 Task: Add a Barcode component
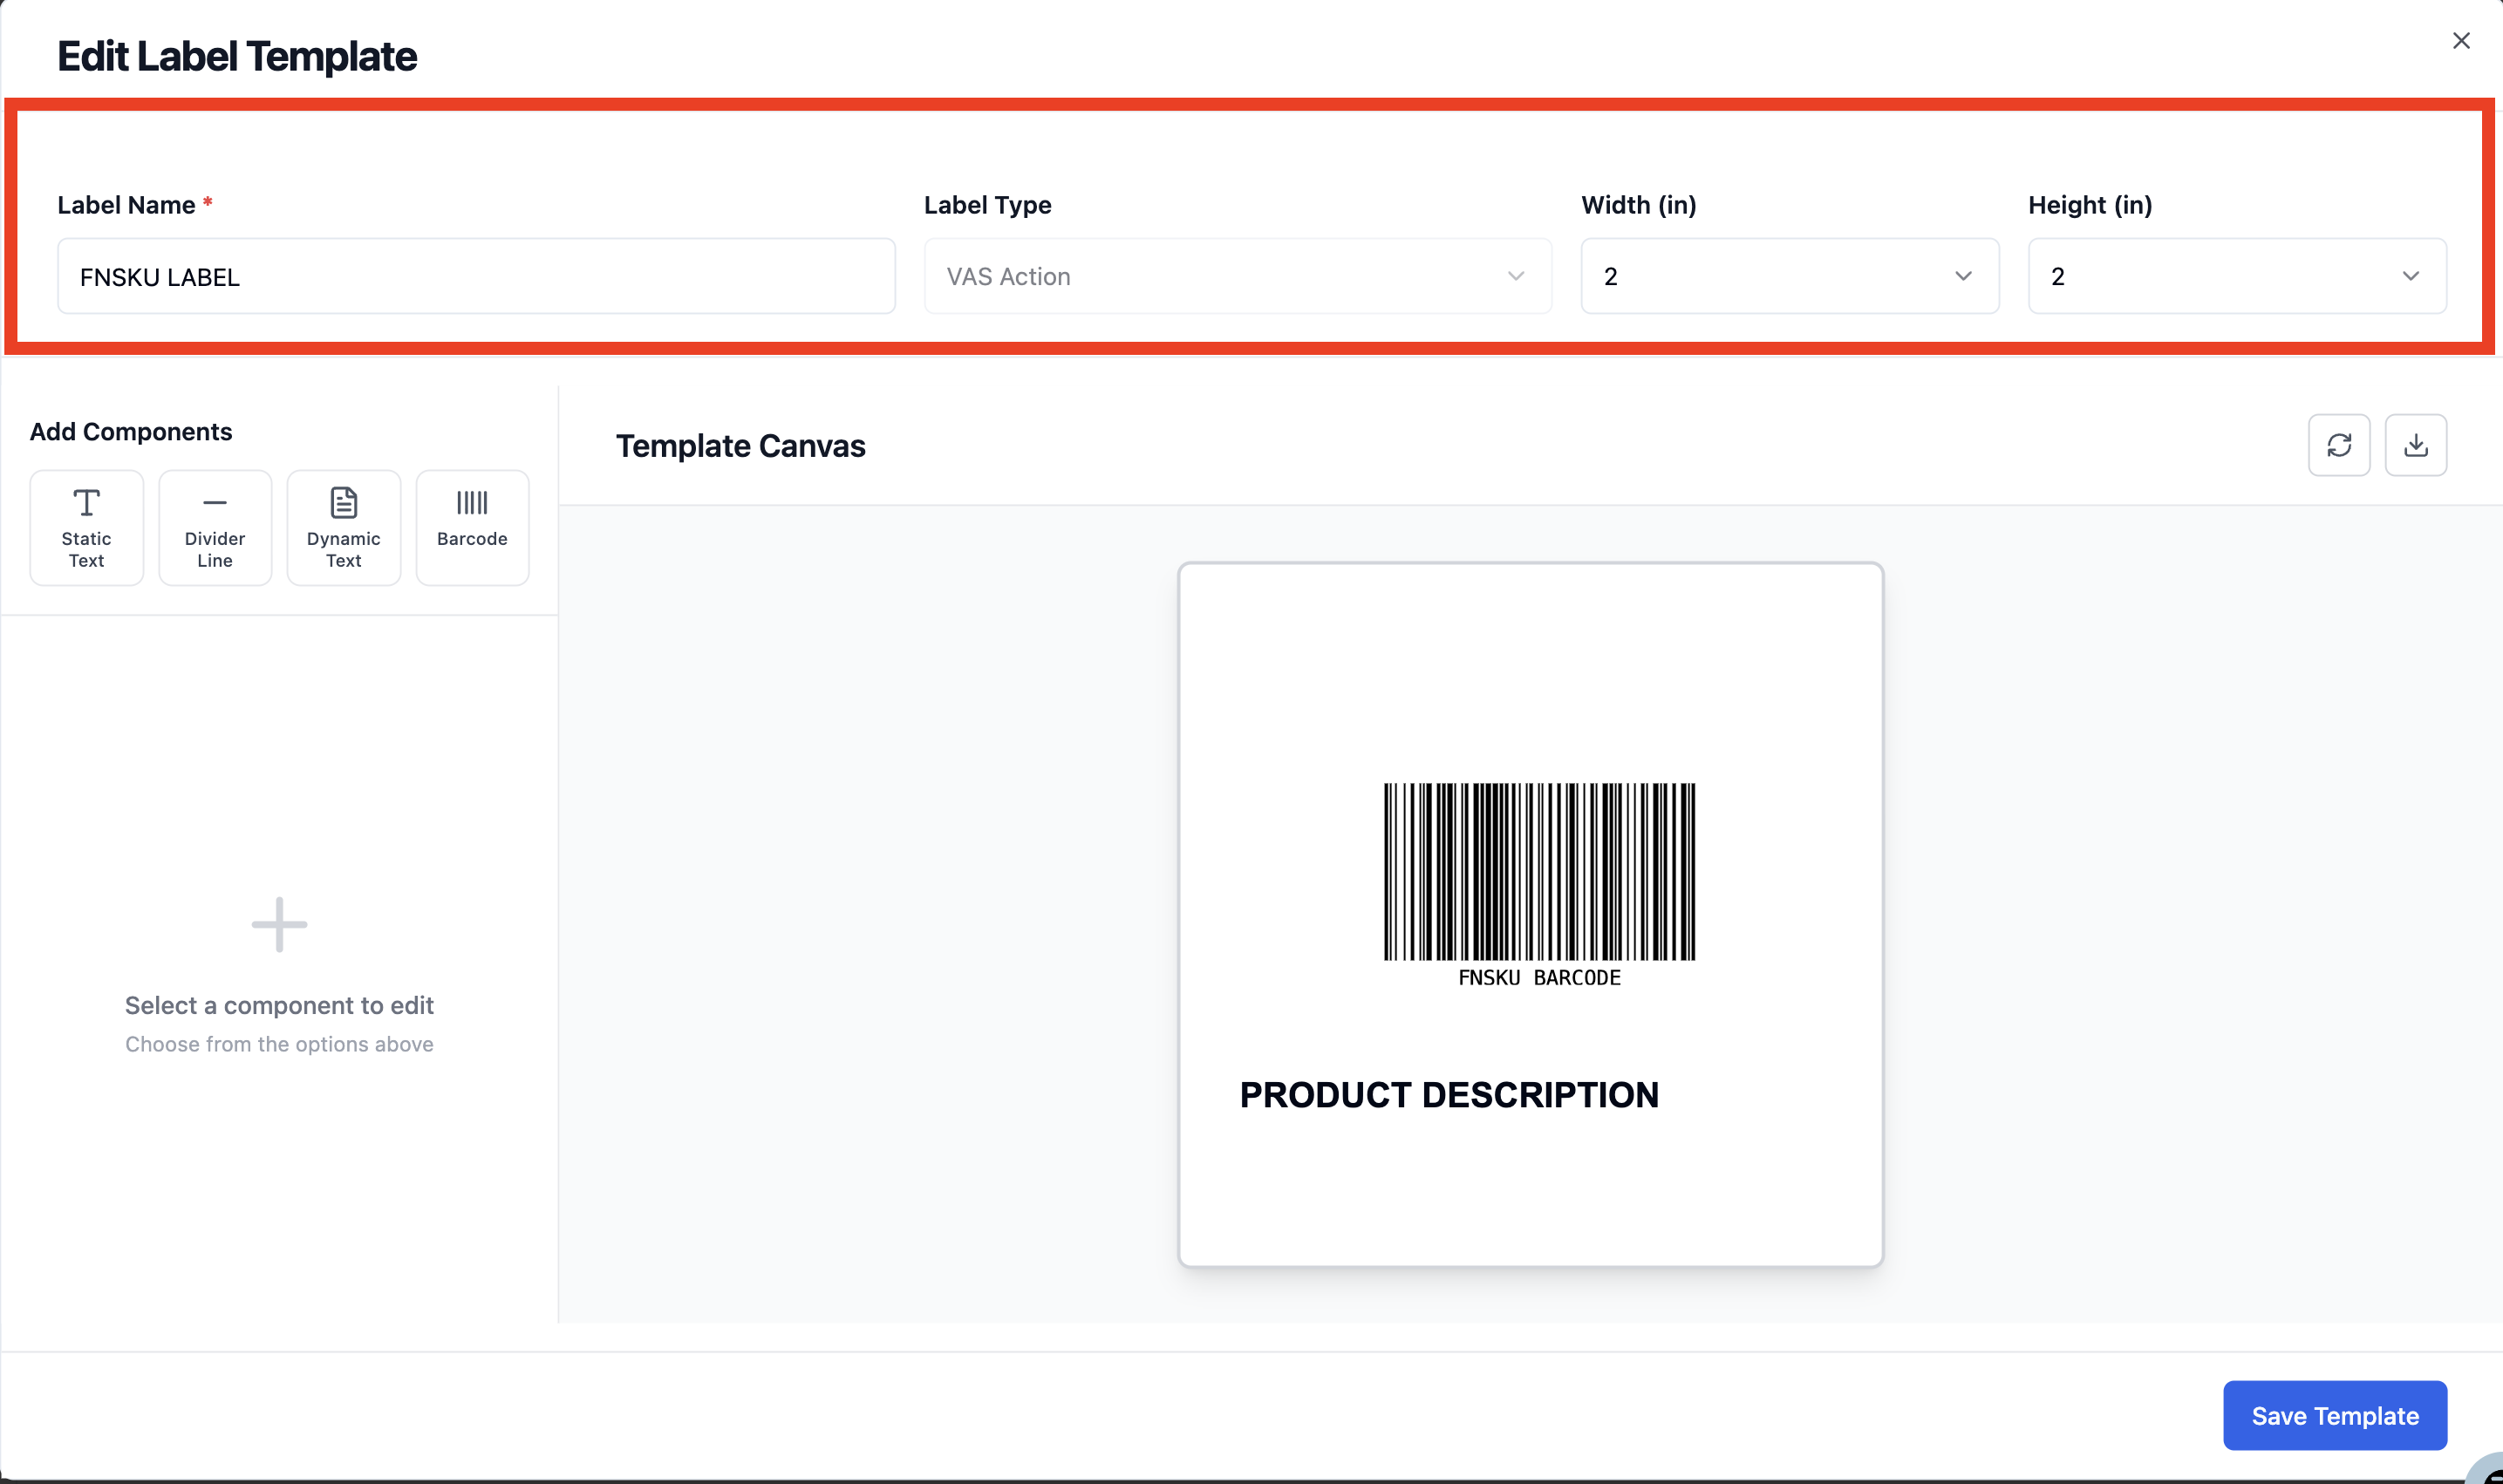(x=472, y=527)
